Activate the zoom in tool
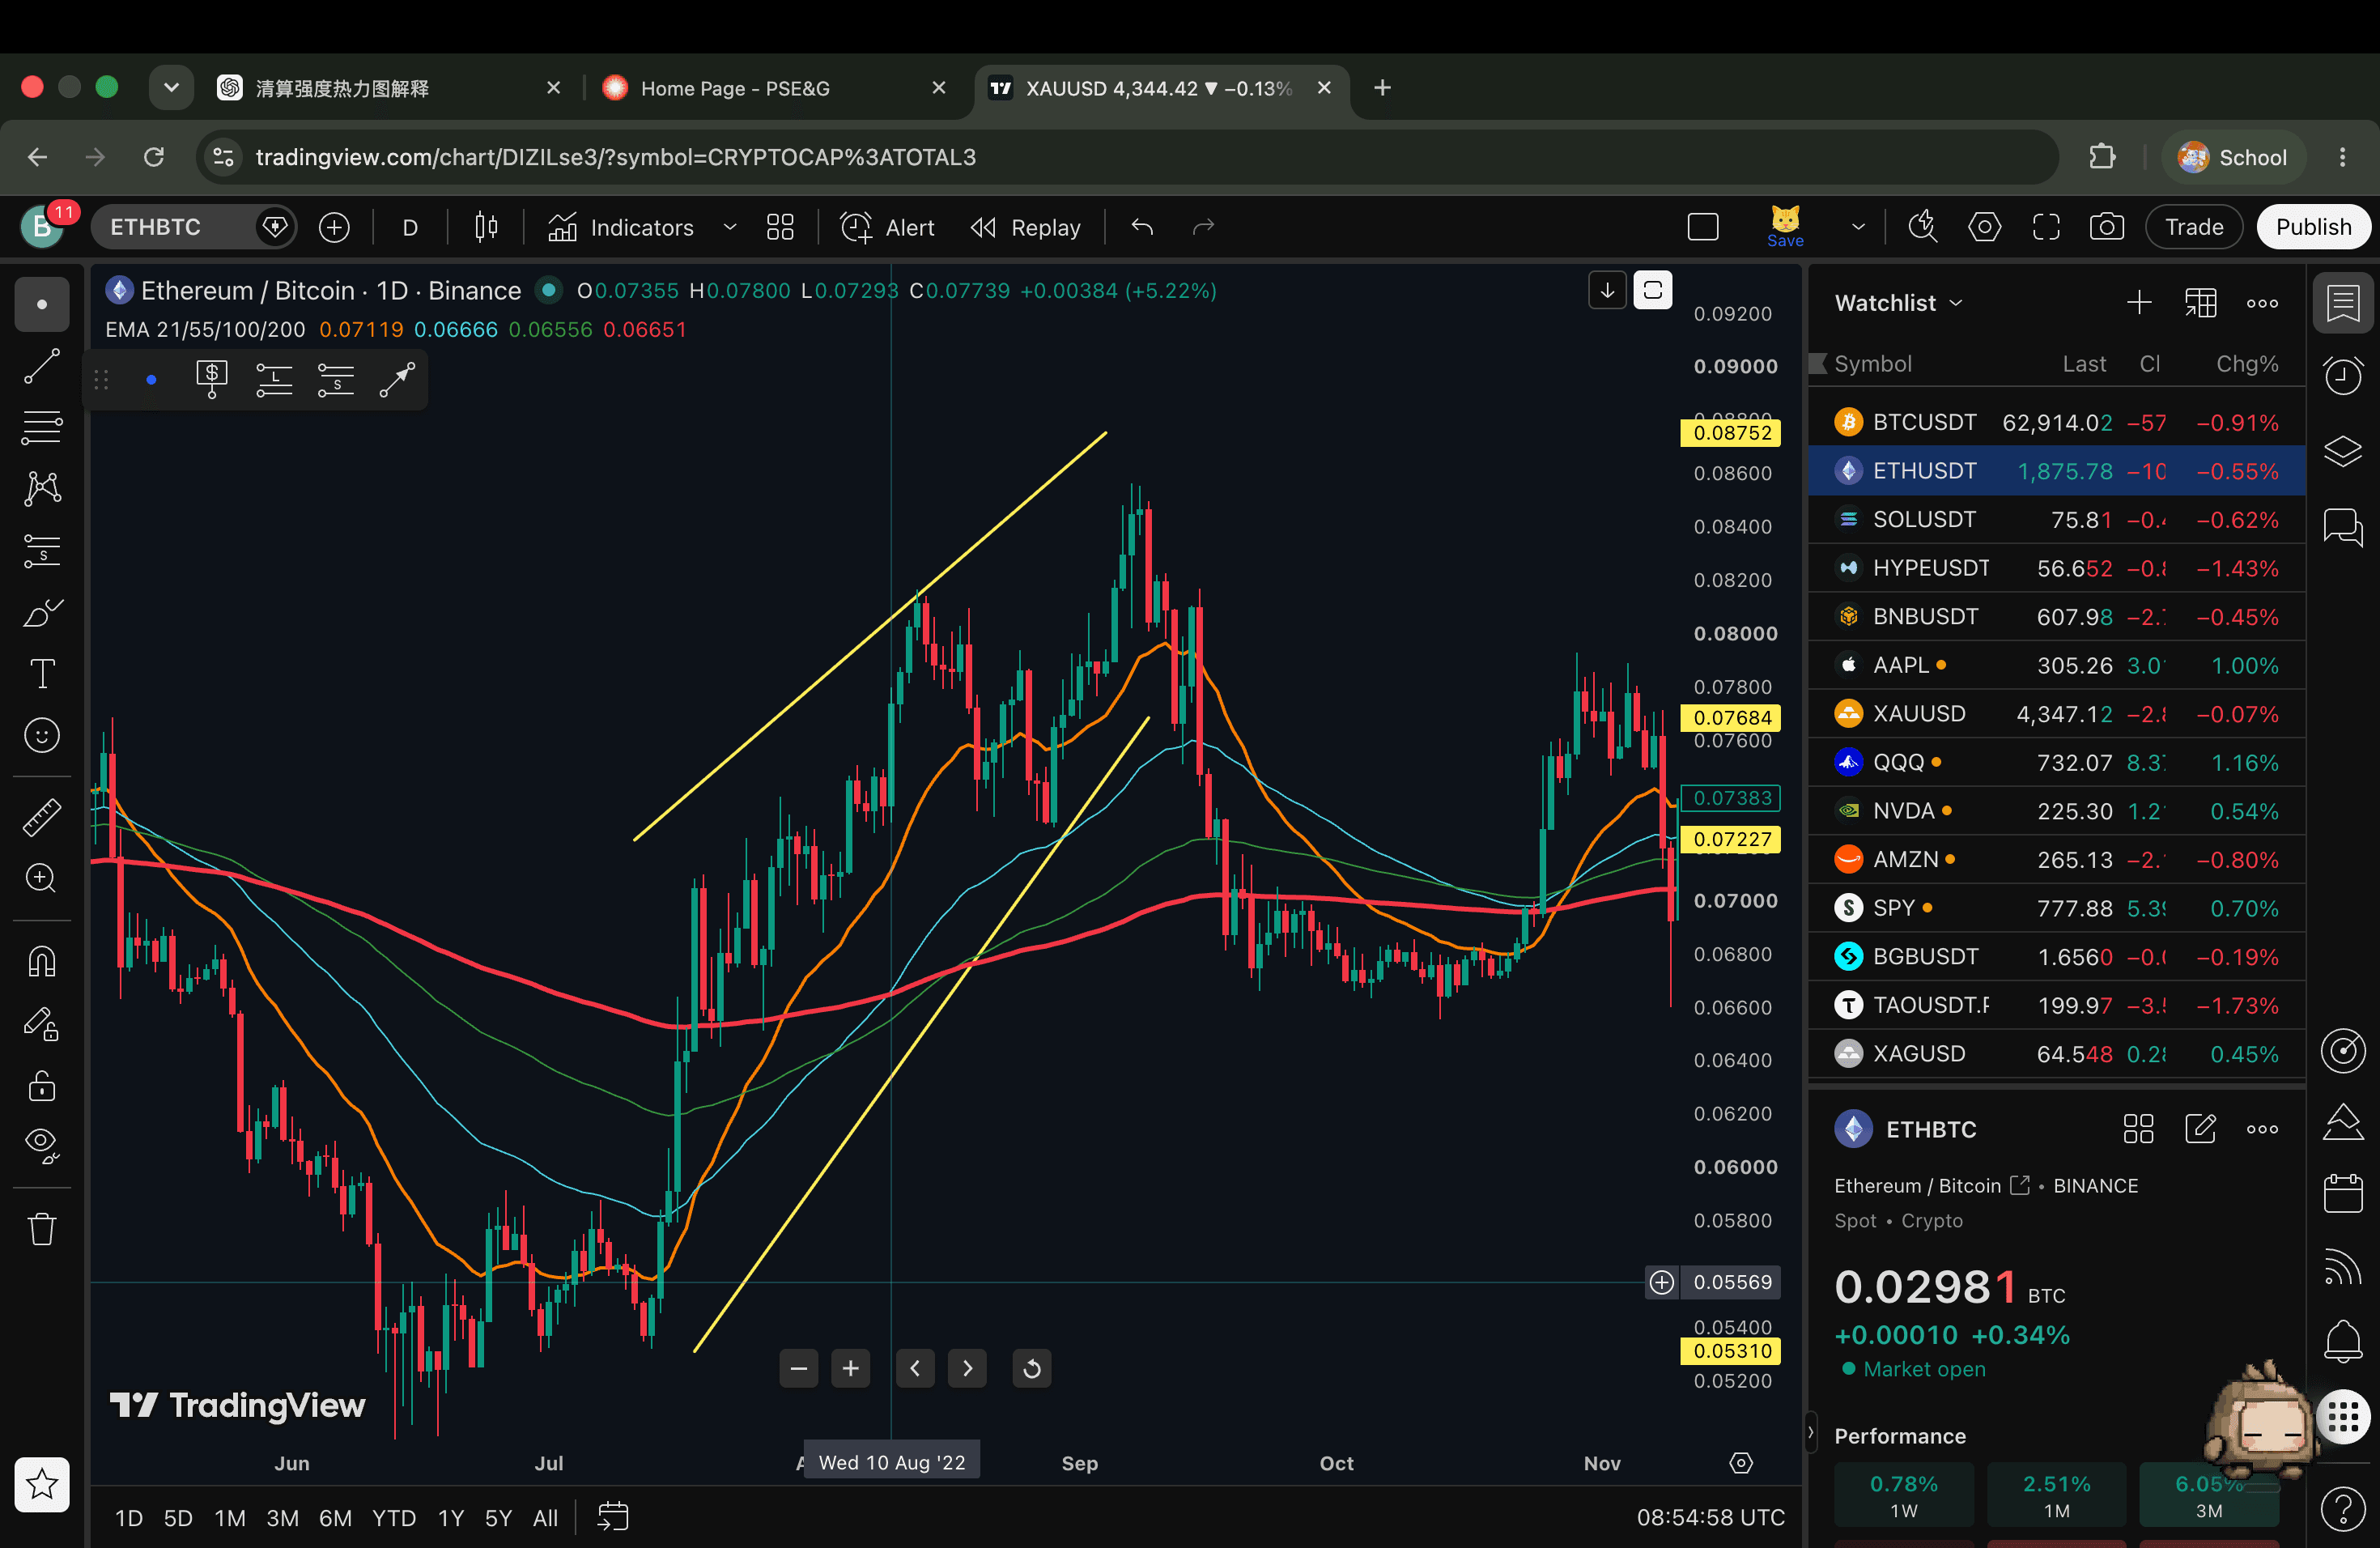2380x1548 pixels. tap(41, 878)
